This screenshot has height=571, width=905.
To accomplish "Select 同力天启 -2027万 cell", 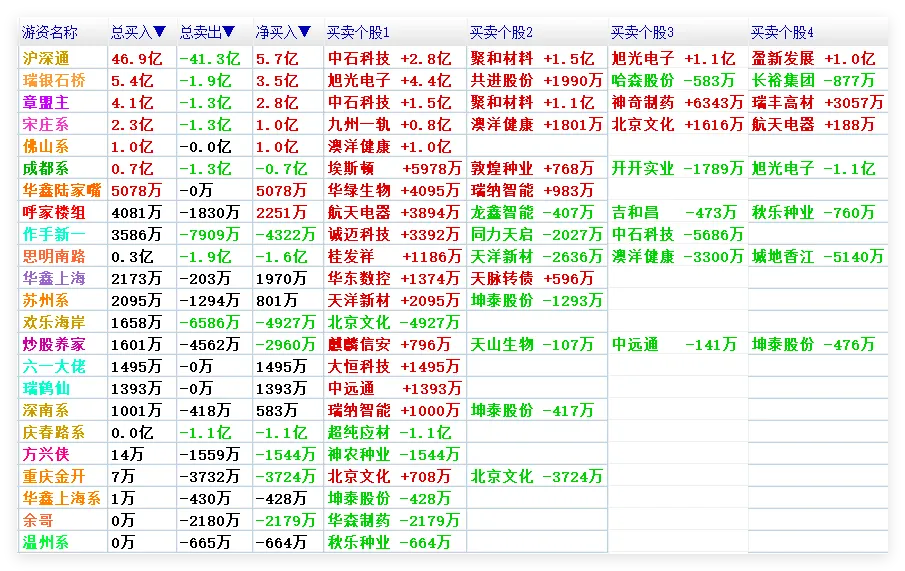I will [x=537, y=234].
